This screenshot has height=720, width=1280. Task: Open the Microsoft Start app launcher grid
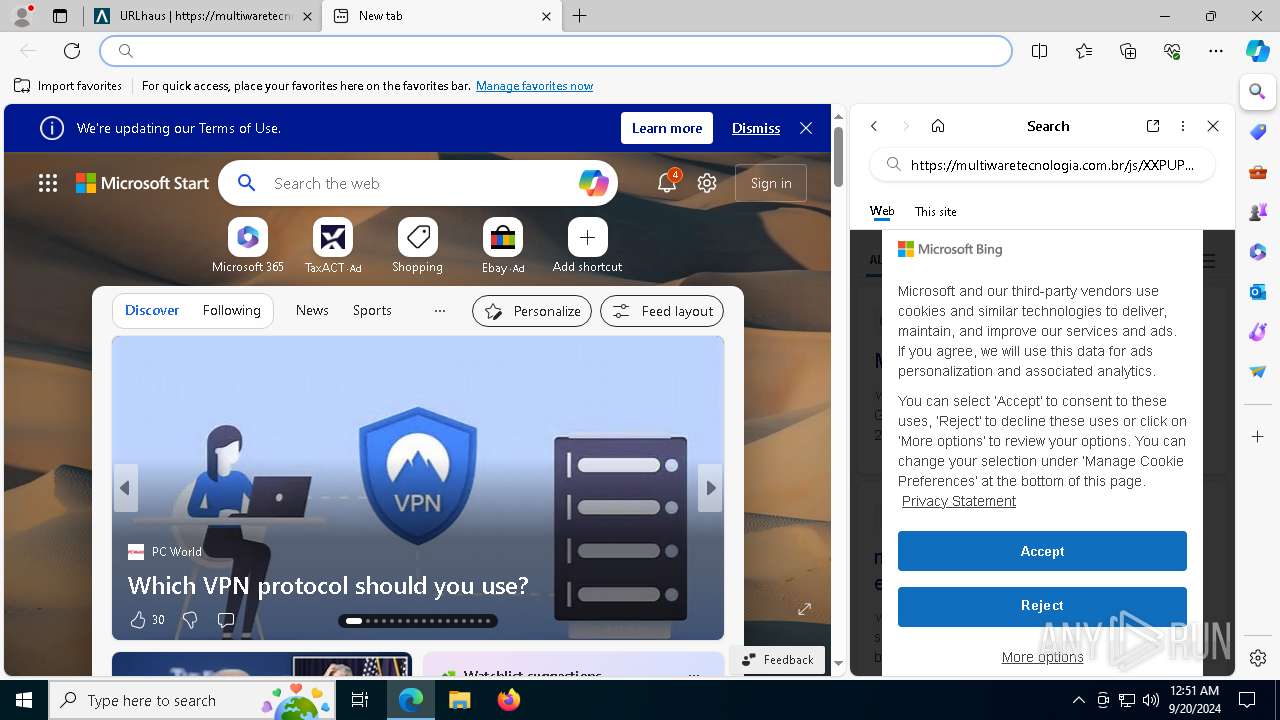48,183
